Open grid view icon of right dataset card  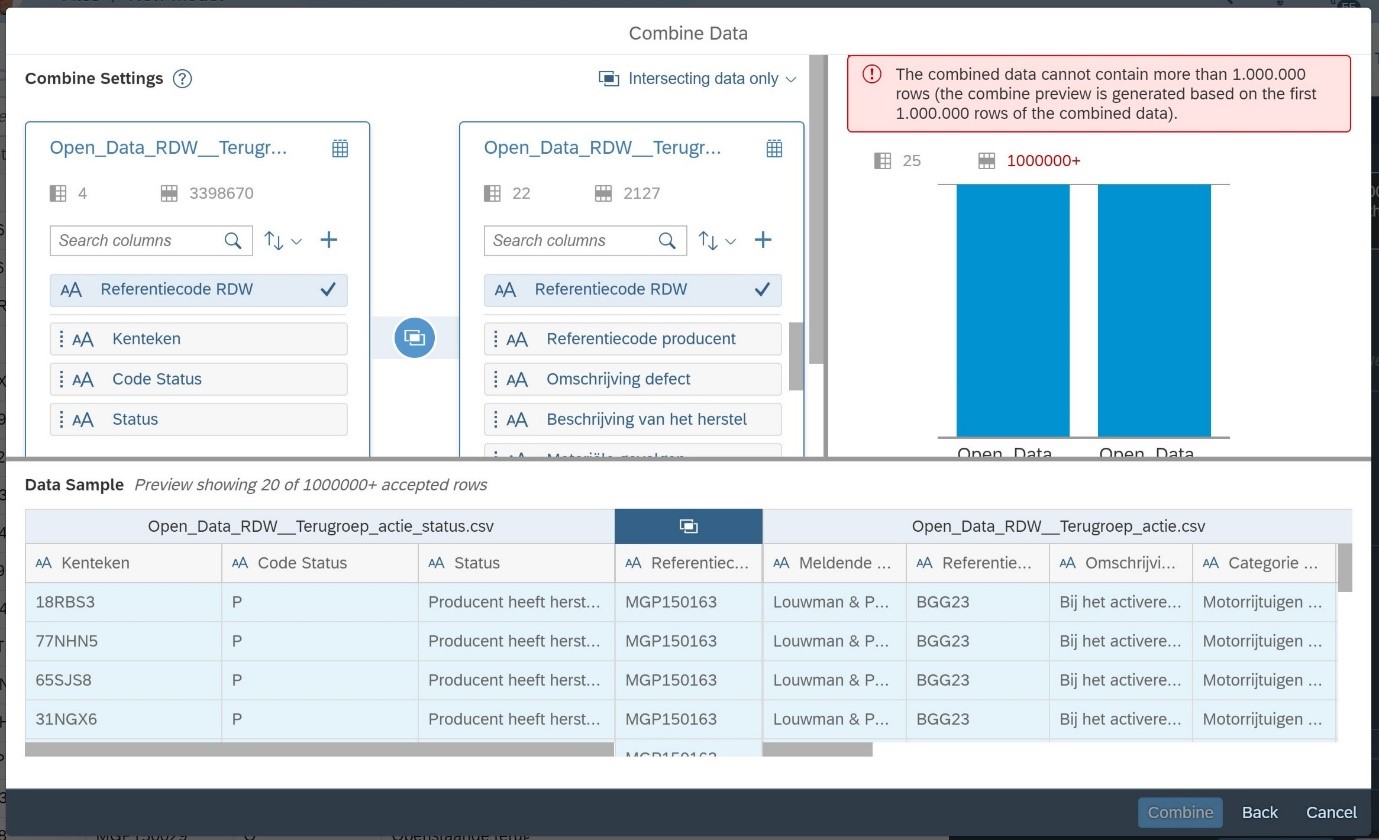[x=774, y=148]
